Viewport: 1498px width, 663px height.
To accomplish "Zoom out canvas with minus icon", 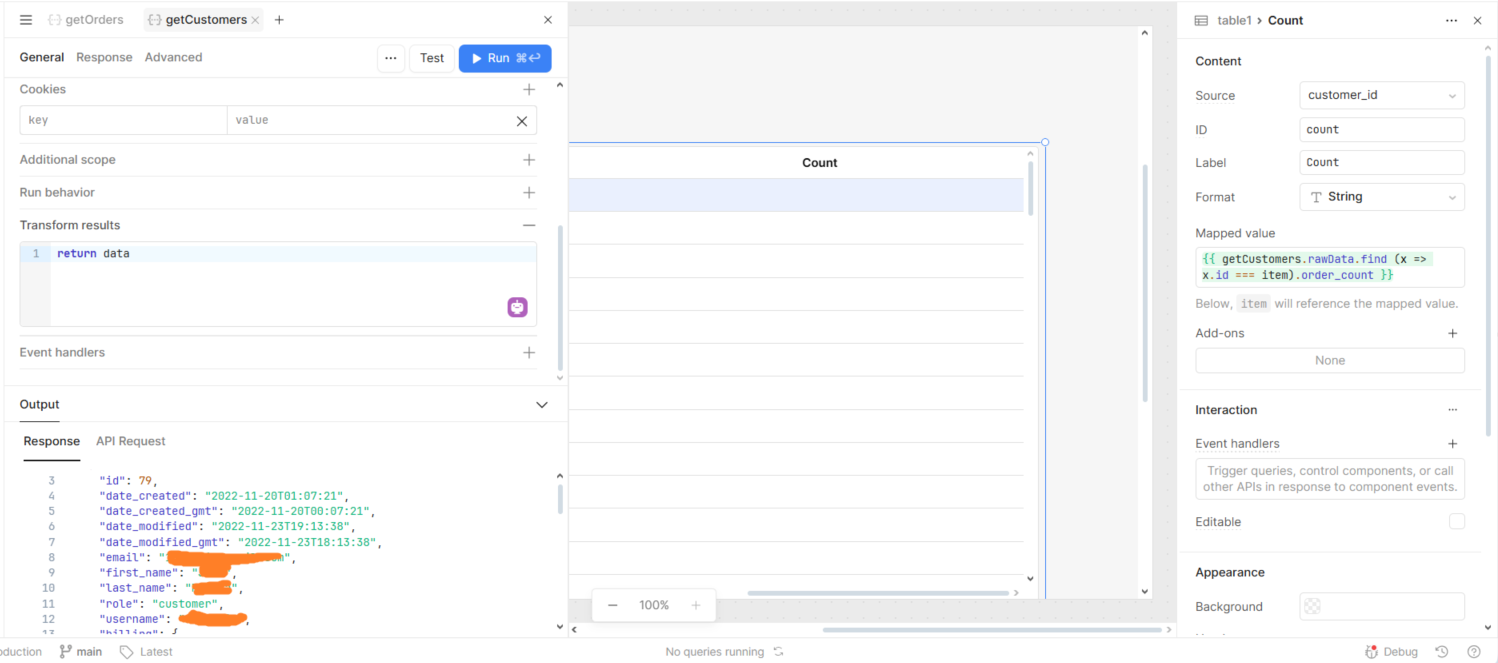I will (613, 605).
